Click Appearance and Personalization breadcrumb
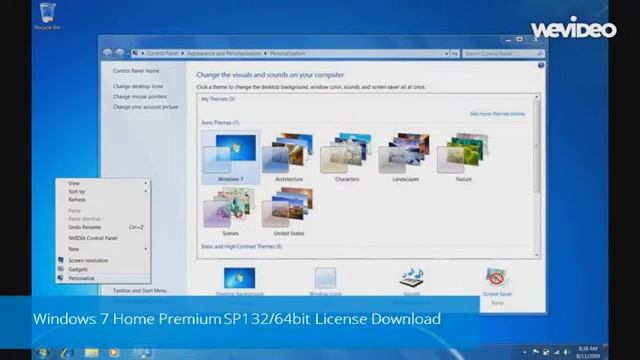Screen dimensions: 640x360 click(224, 53)
